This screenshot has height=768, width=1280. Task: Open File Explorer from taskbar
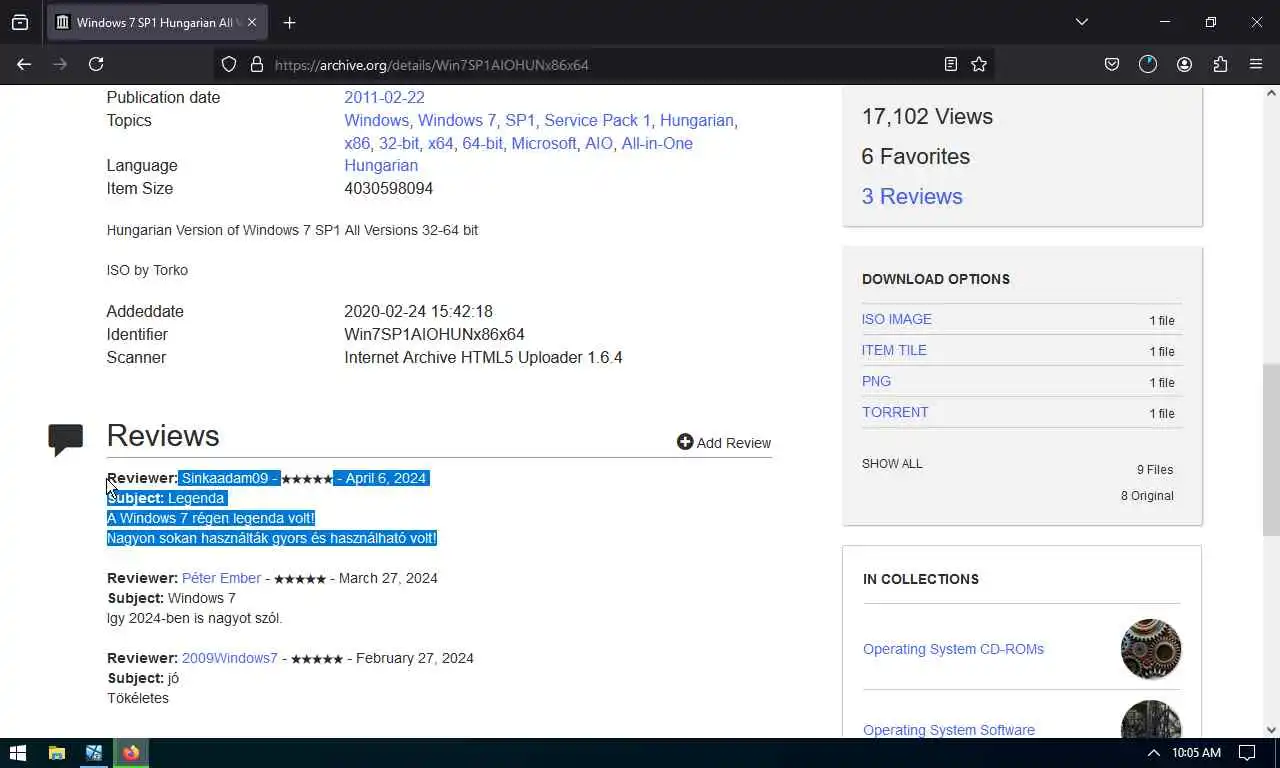(x=57, y=753)
